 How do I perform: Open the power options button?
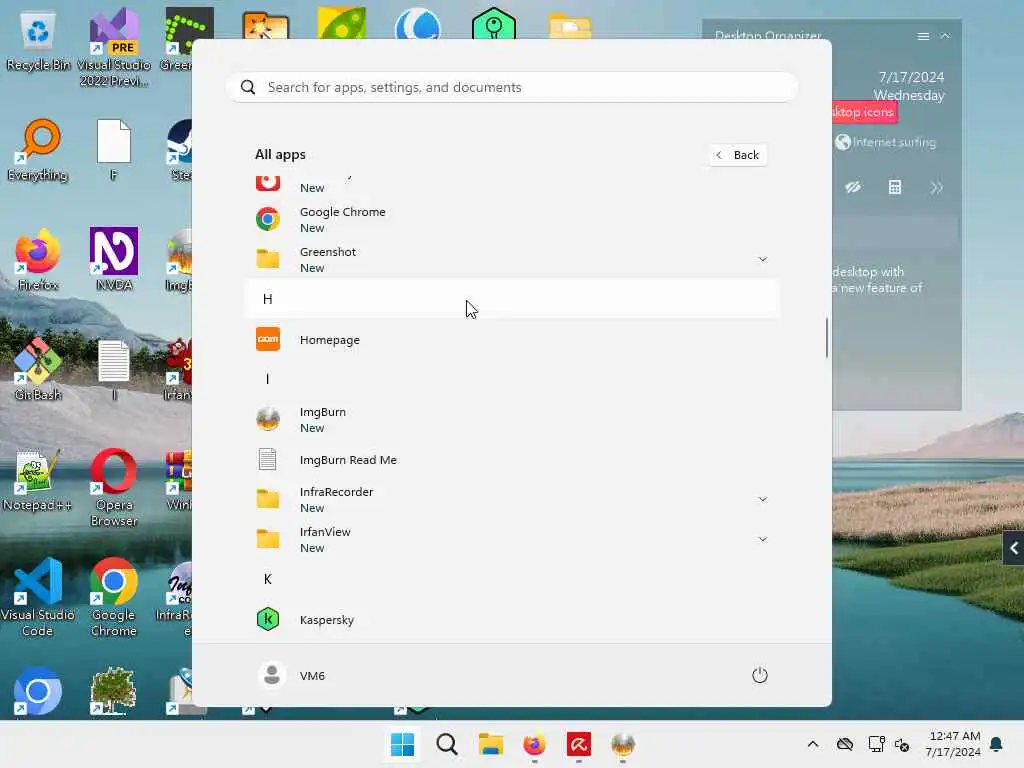coord(760,675)
